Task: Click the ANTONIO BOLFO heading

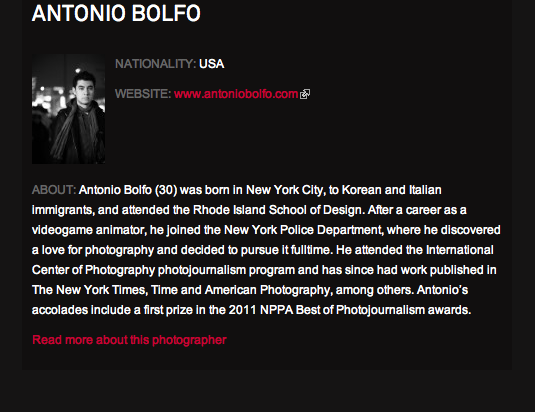Action: [116, 13]
